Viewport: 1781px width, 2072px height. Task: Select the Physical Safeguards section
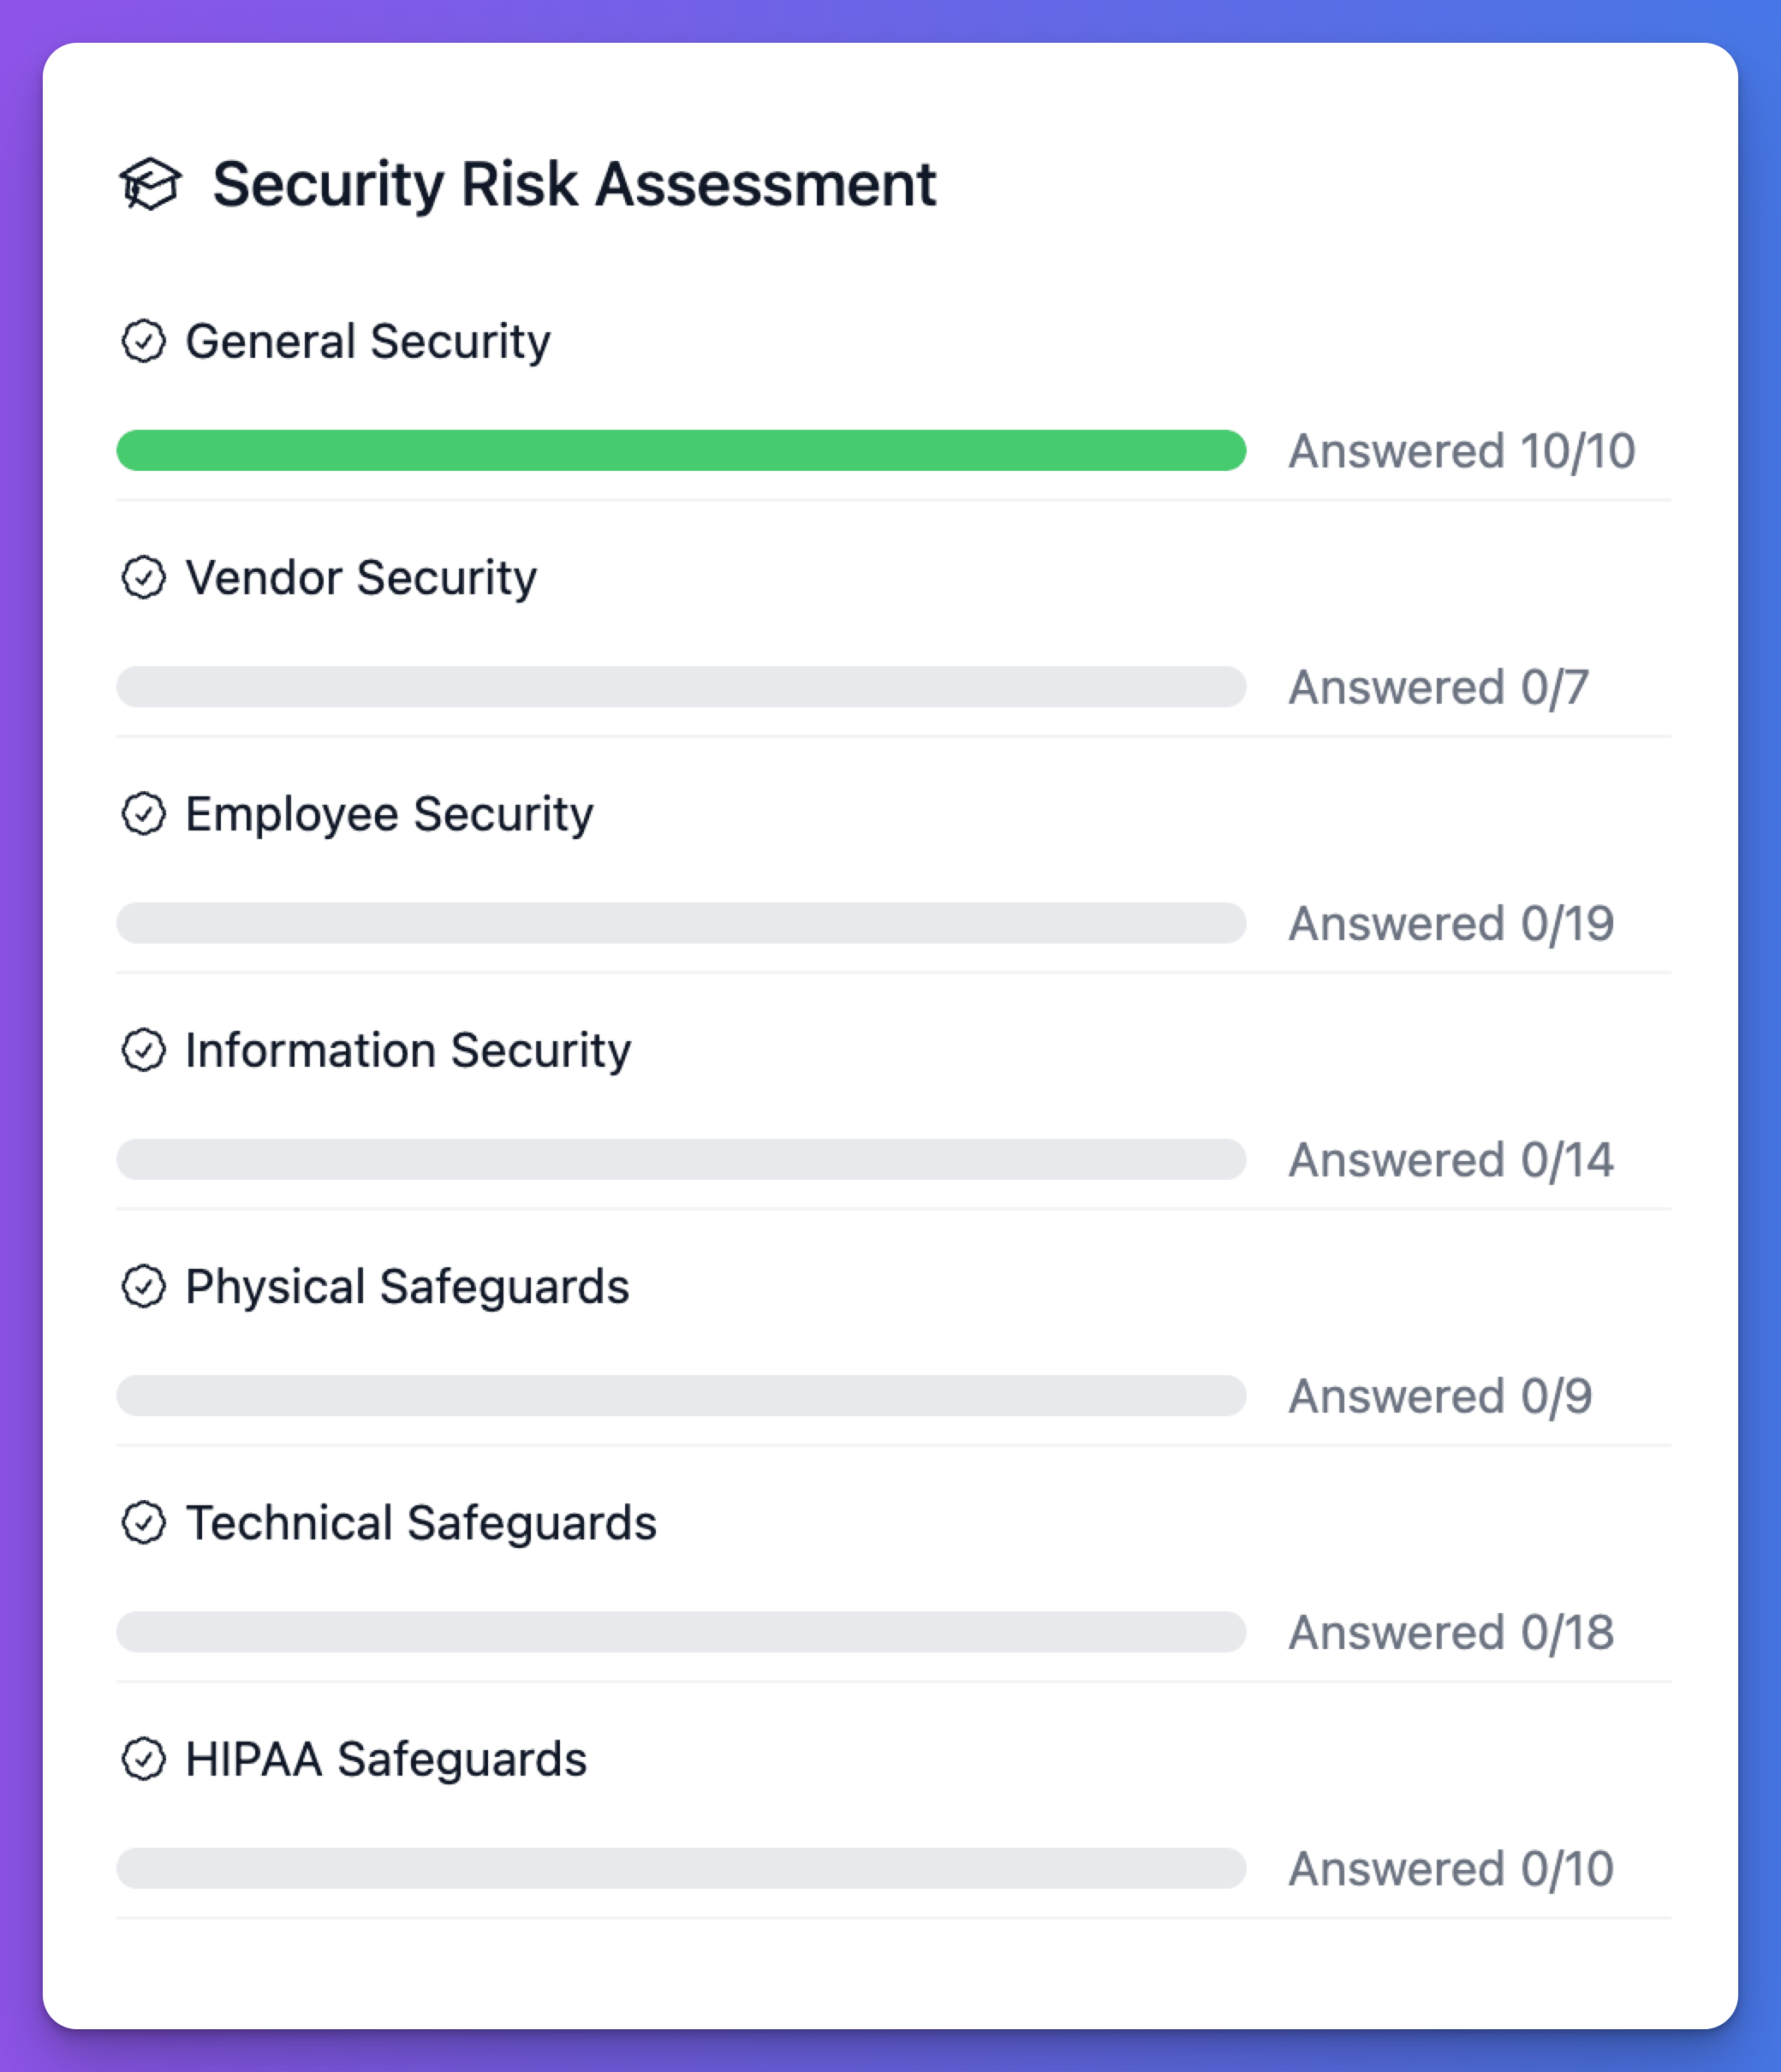click(x=407, y=1287)
